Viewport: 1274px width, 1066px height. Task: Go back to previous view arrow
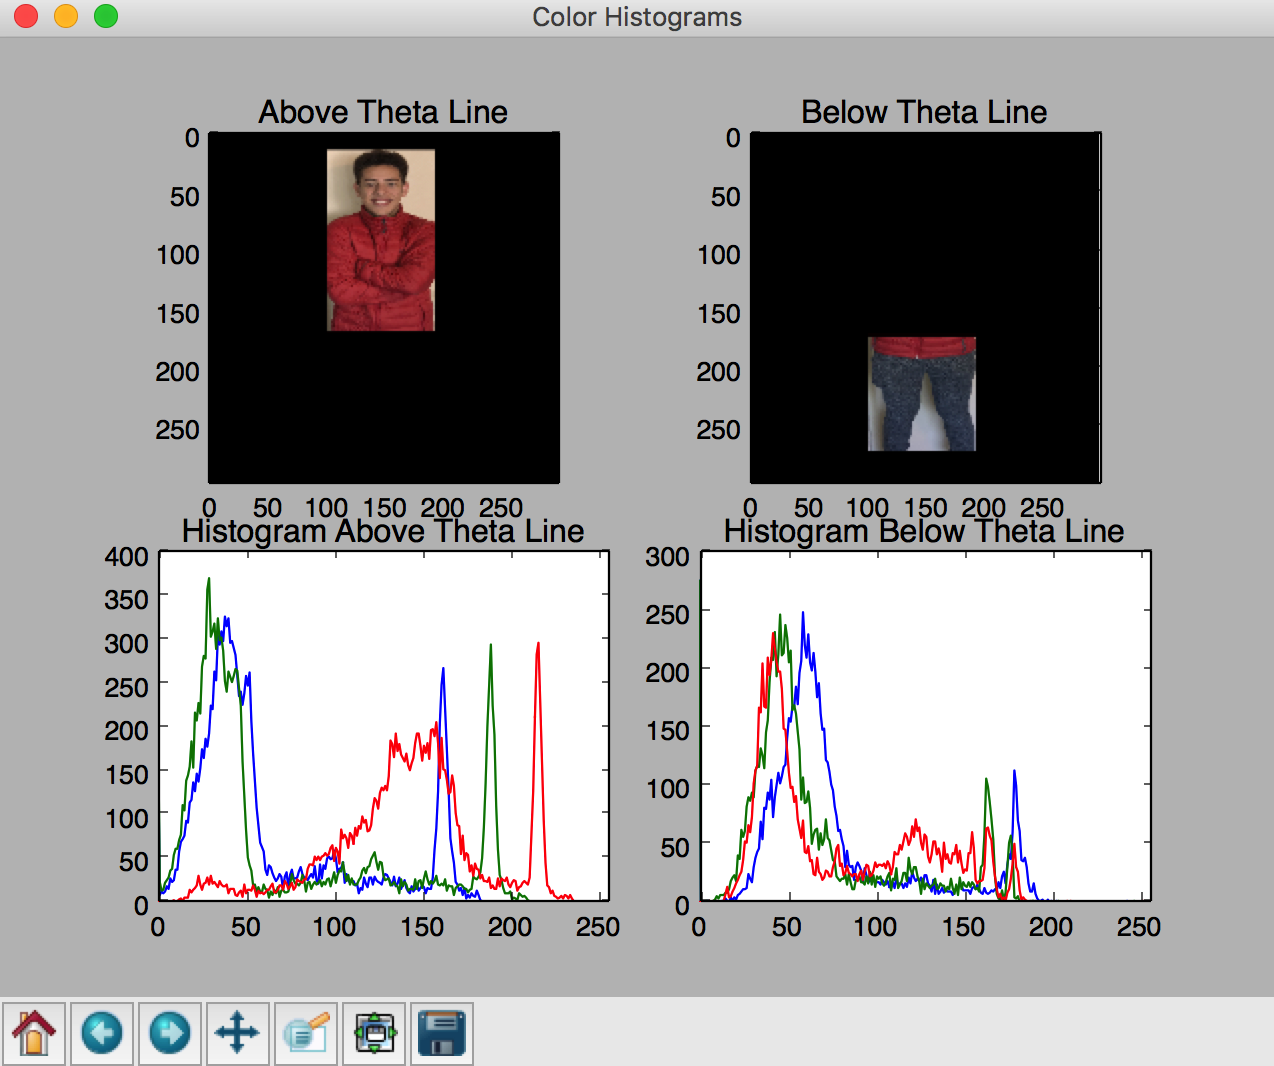point(102,1033)
